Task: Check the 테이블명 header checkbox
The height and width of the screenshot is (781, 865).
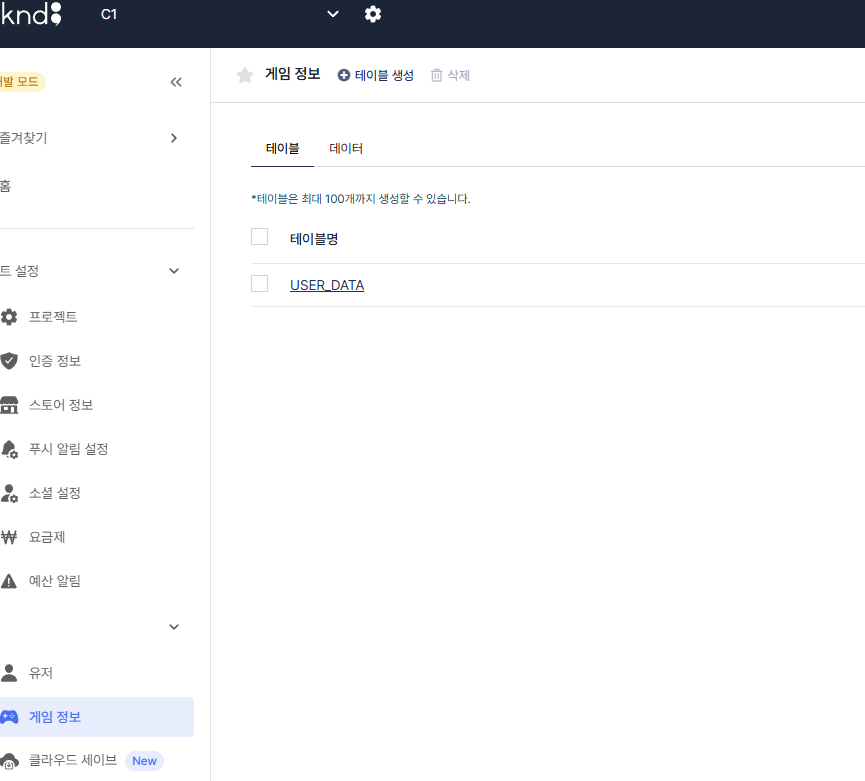Action: coord(259,237)
